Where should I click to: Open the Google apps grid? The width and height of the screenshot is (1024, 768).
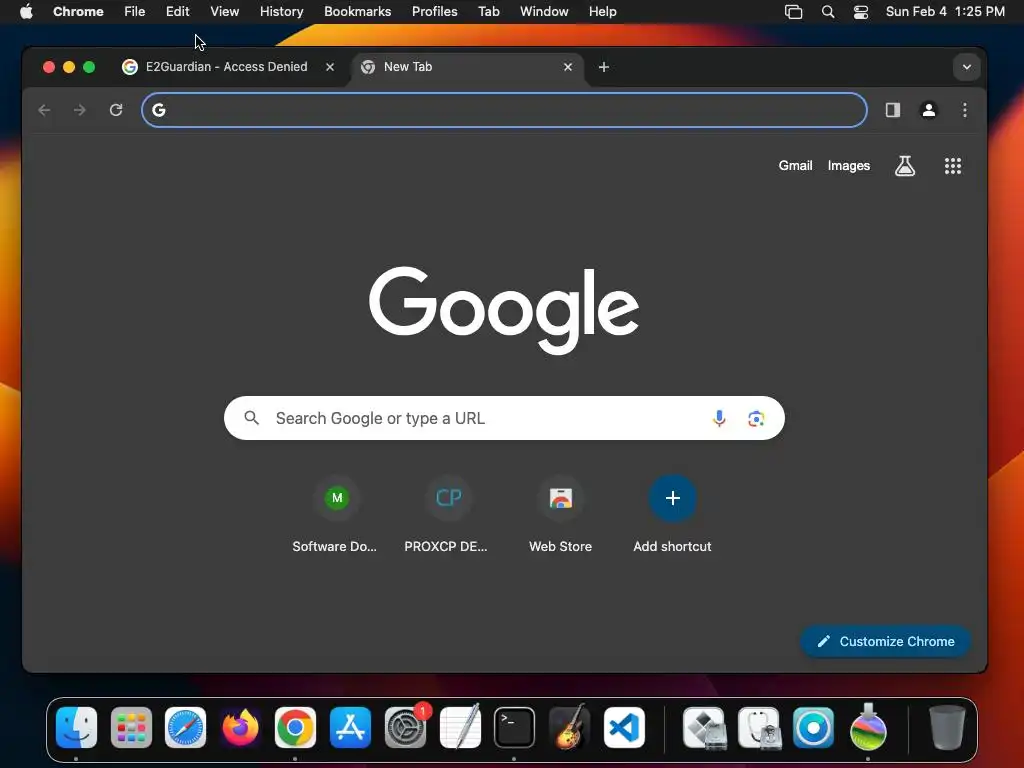[953, 166]
